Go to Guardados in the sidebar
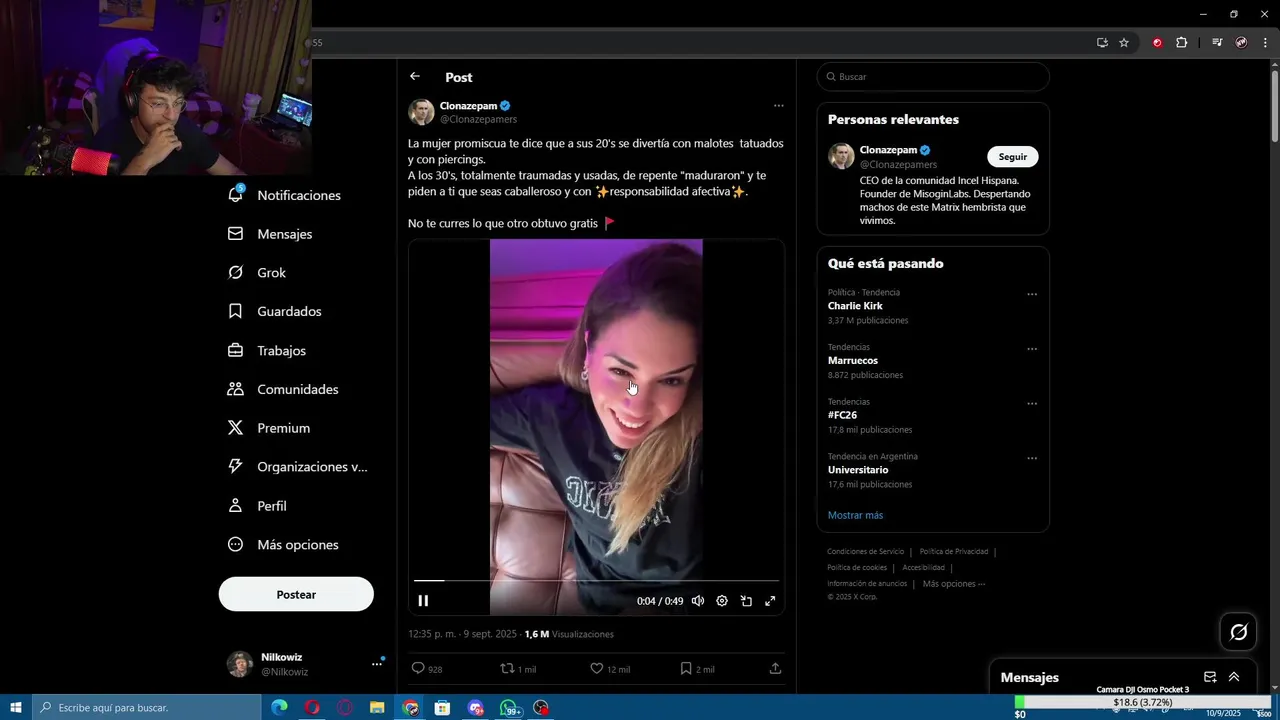 pos(289,311)
